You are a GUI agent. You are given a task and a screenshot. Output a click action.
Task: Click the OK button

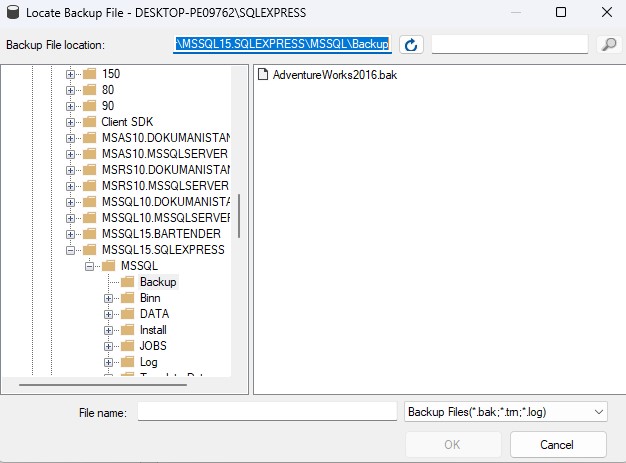453,444
